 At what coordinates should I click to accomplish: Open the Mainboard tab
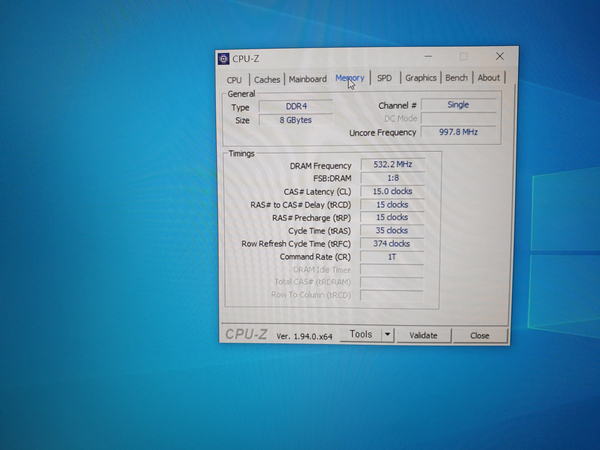308,79
